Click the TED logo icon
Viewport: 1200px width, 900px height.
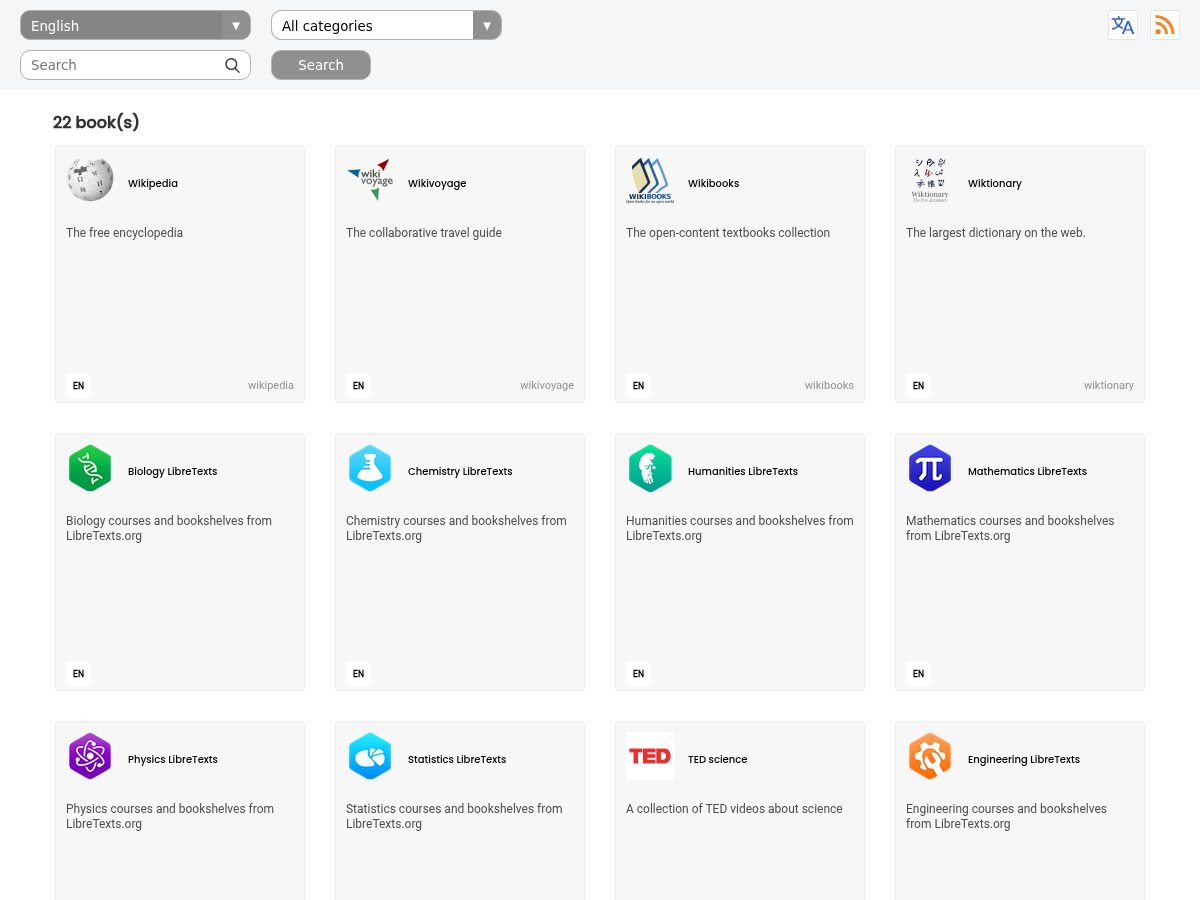(x=650, y=756)
